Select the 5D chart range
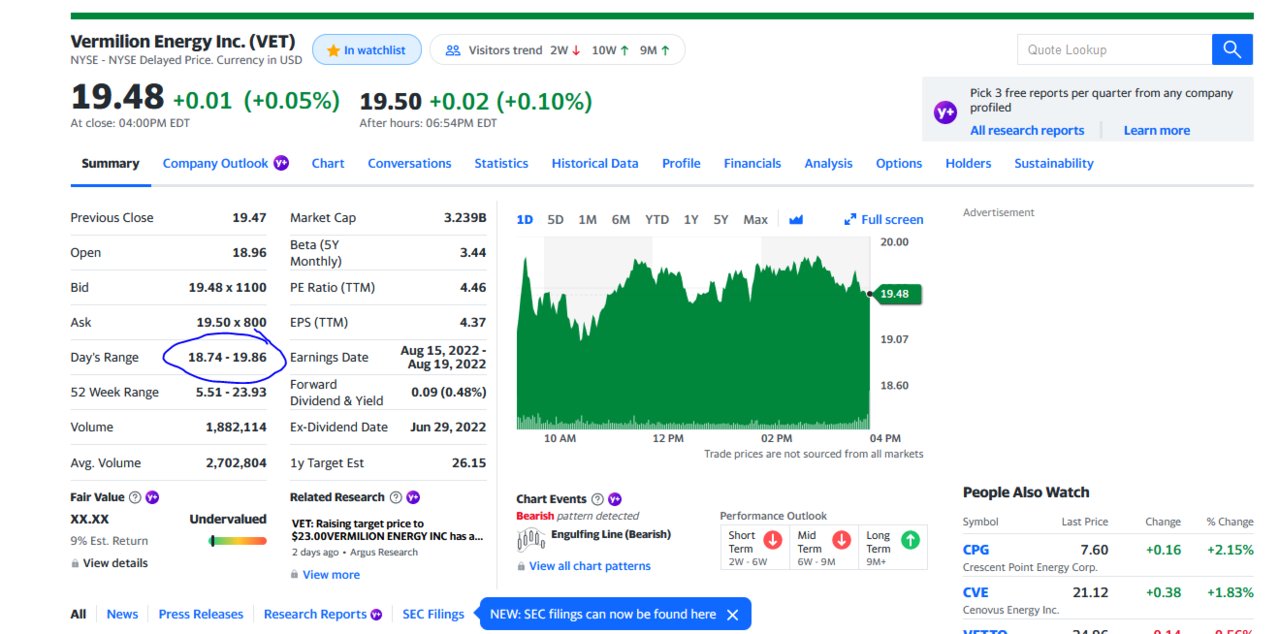This screenshot has height=634, width=1280. (555, 219)
